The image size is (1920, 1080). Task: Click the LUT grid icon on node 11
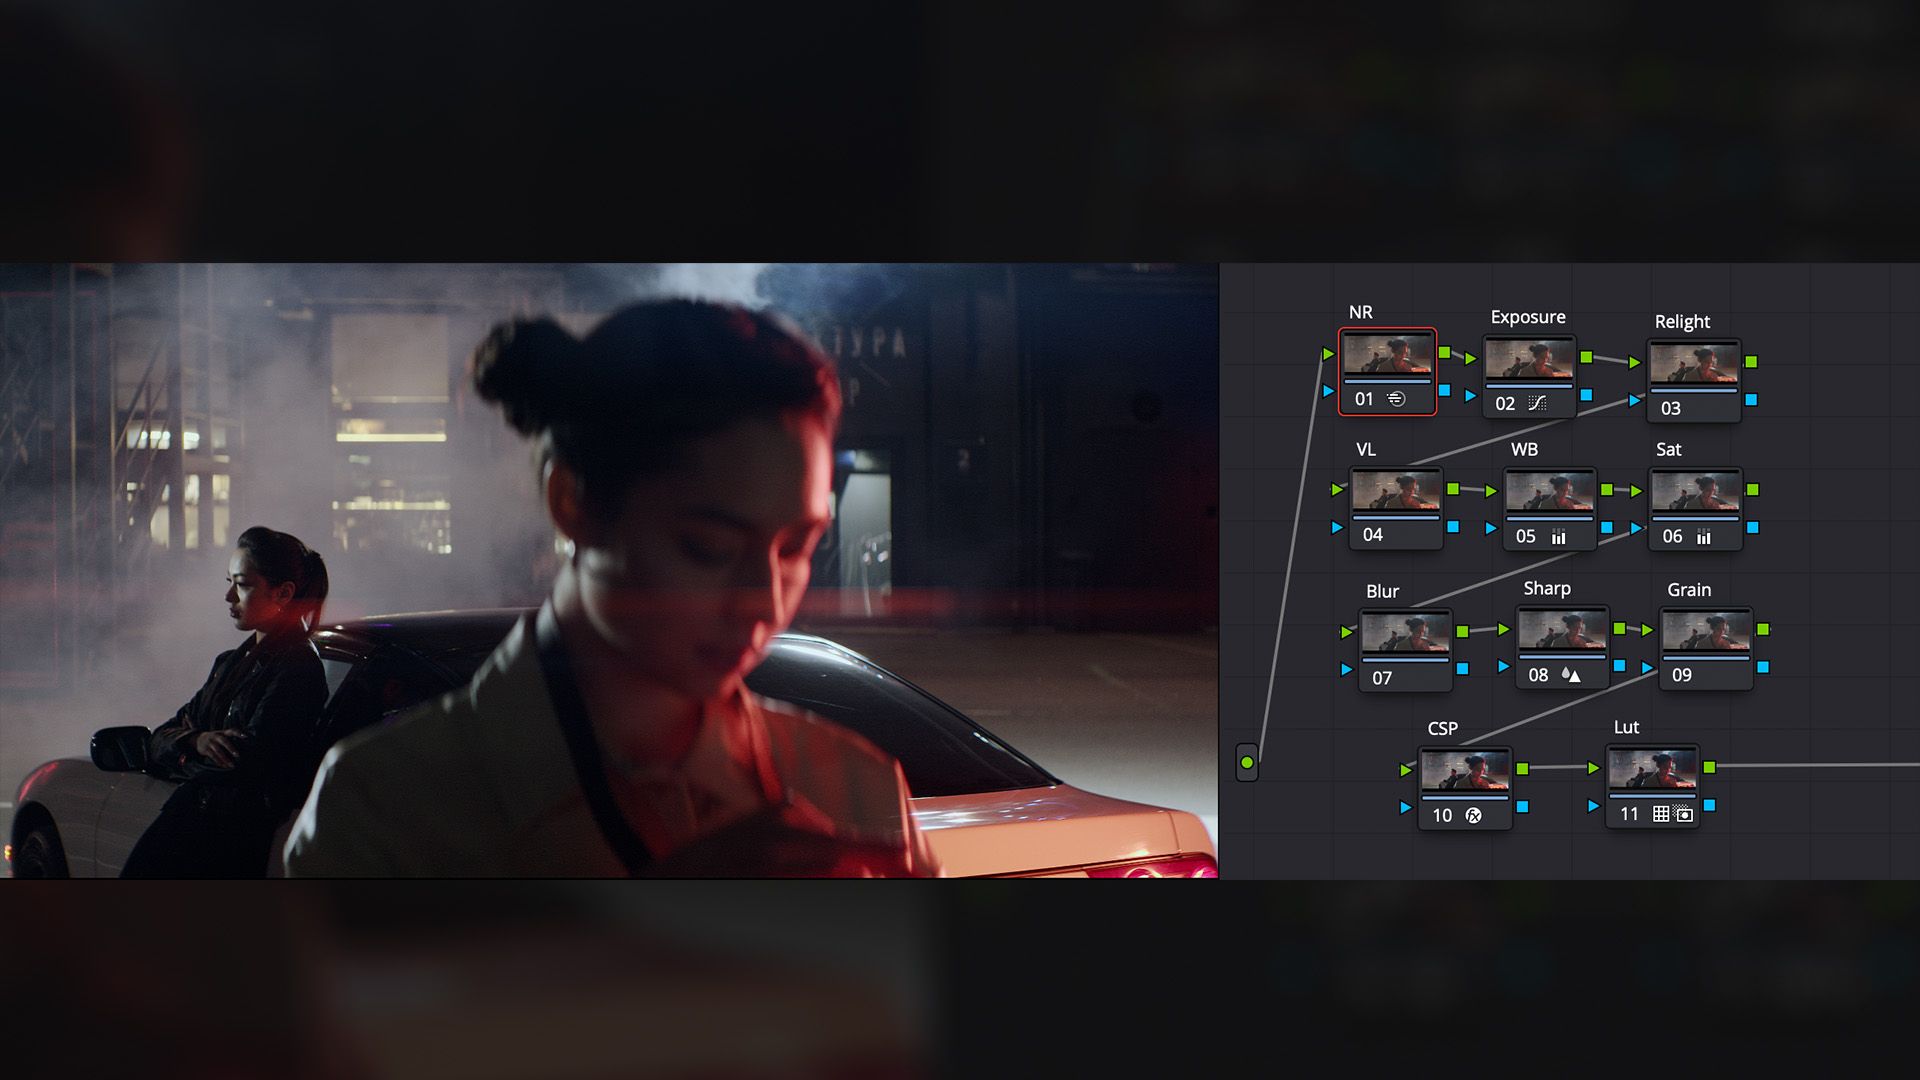(x=1661, y=814)
